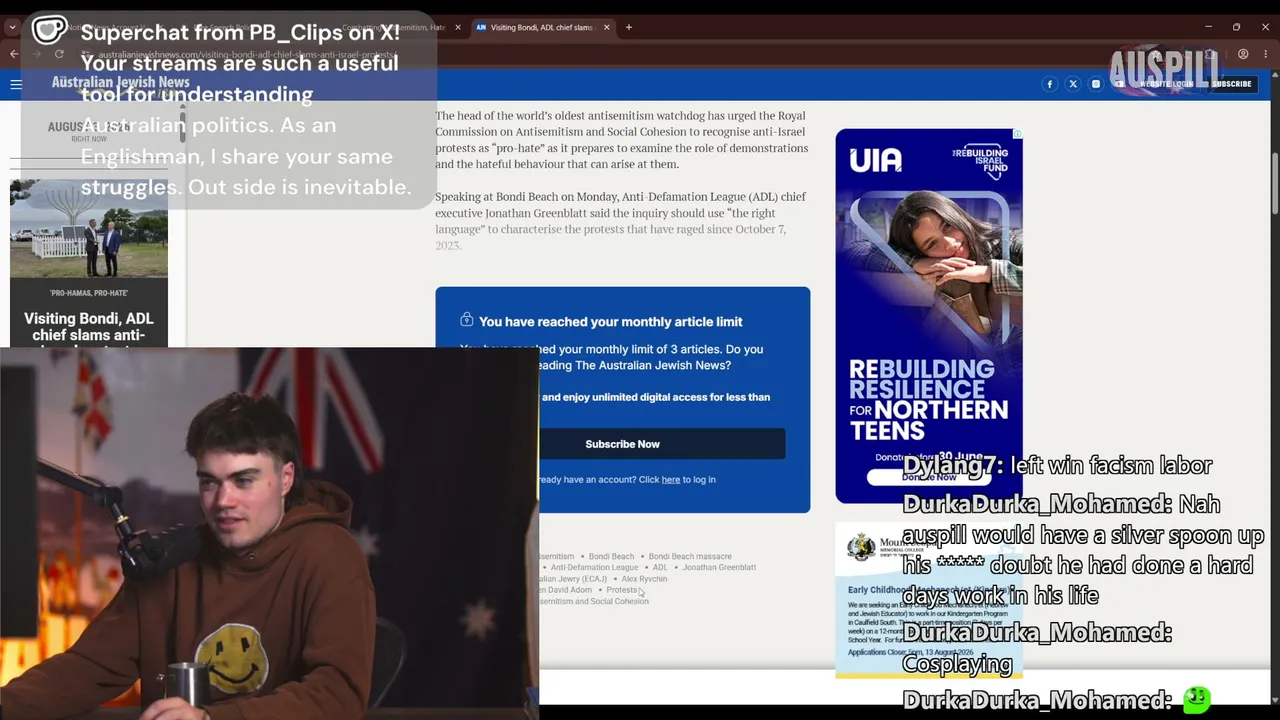Open the browser profile account icon
Image resolution: width=1280 pixels, height=720 pixels.
pyautogui.click(x=1243, y=54)
